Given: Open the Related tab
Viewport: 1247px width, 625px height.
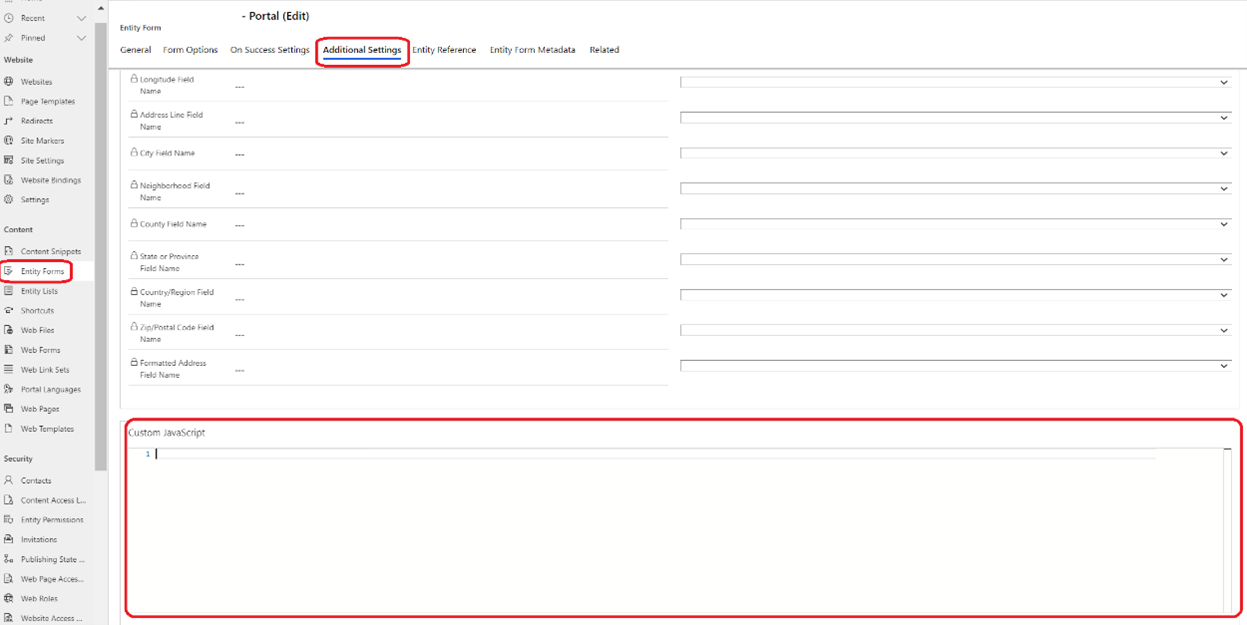Looking at the screenshot, I should point(604,50).
